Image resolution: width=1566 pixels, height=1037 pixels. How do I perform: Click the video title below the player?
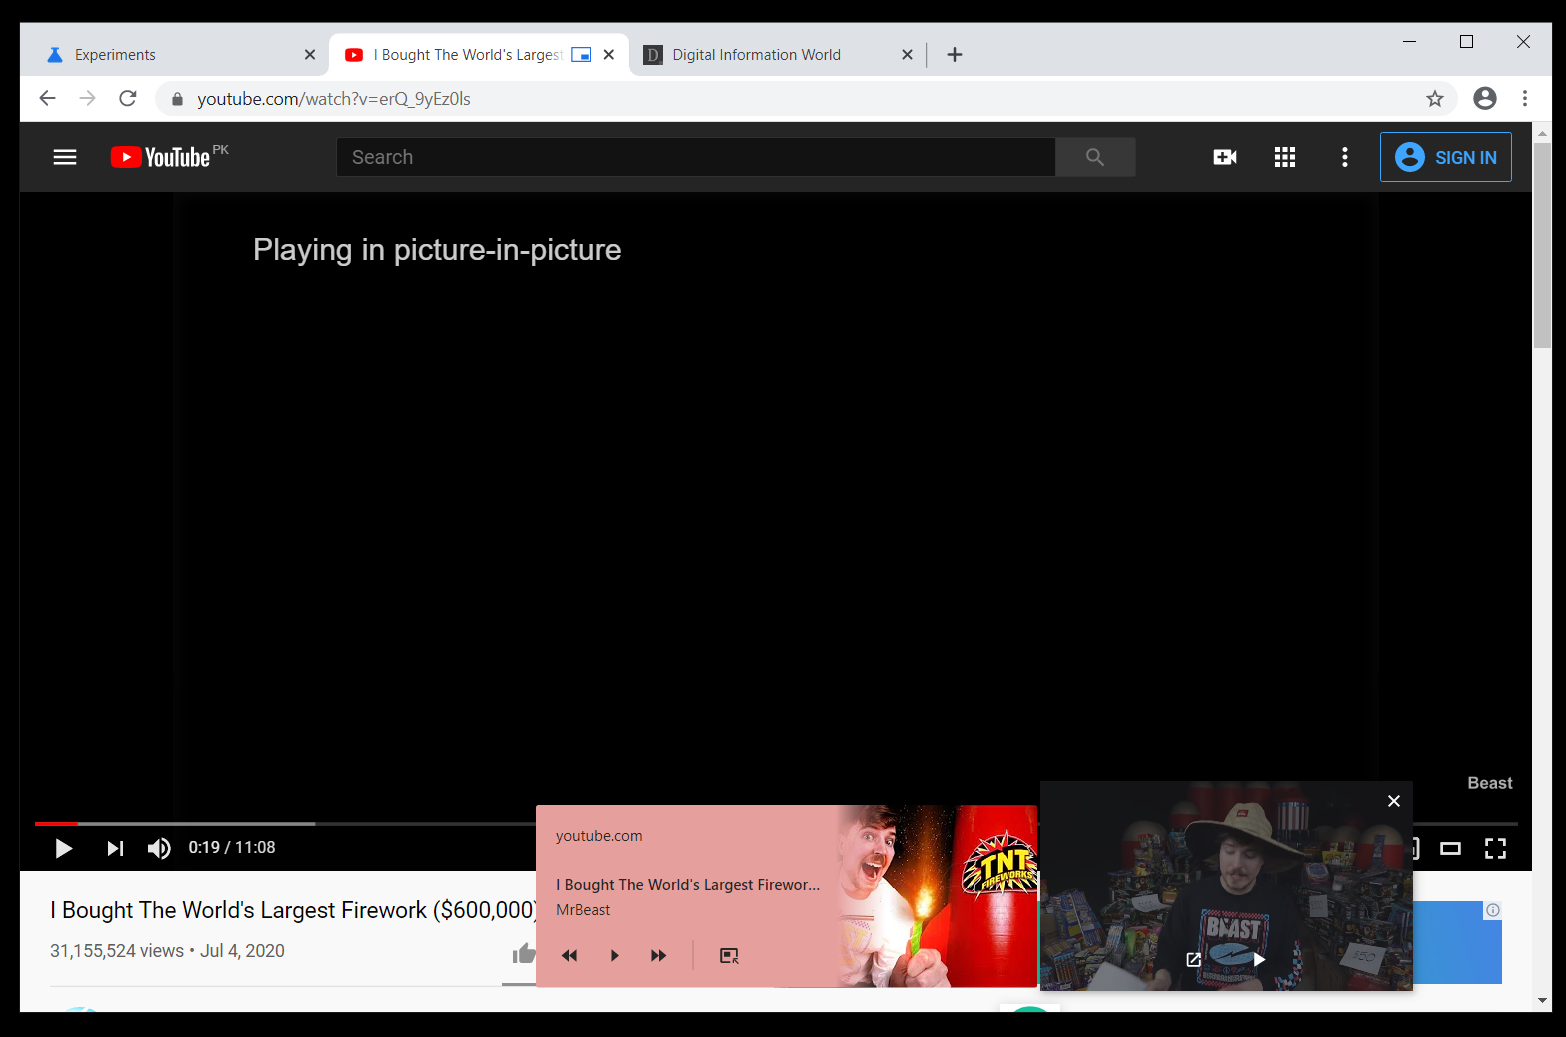pyautogui.click(x=294, y=910)
